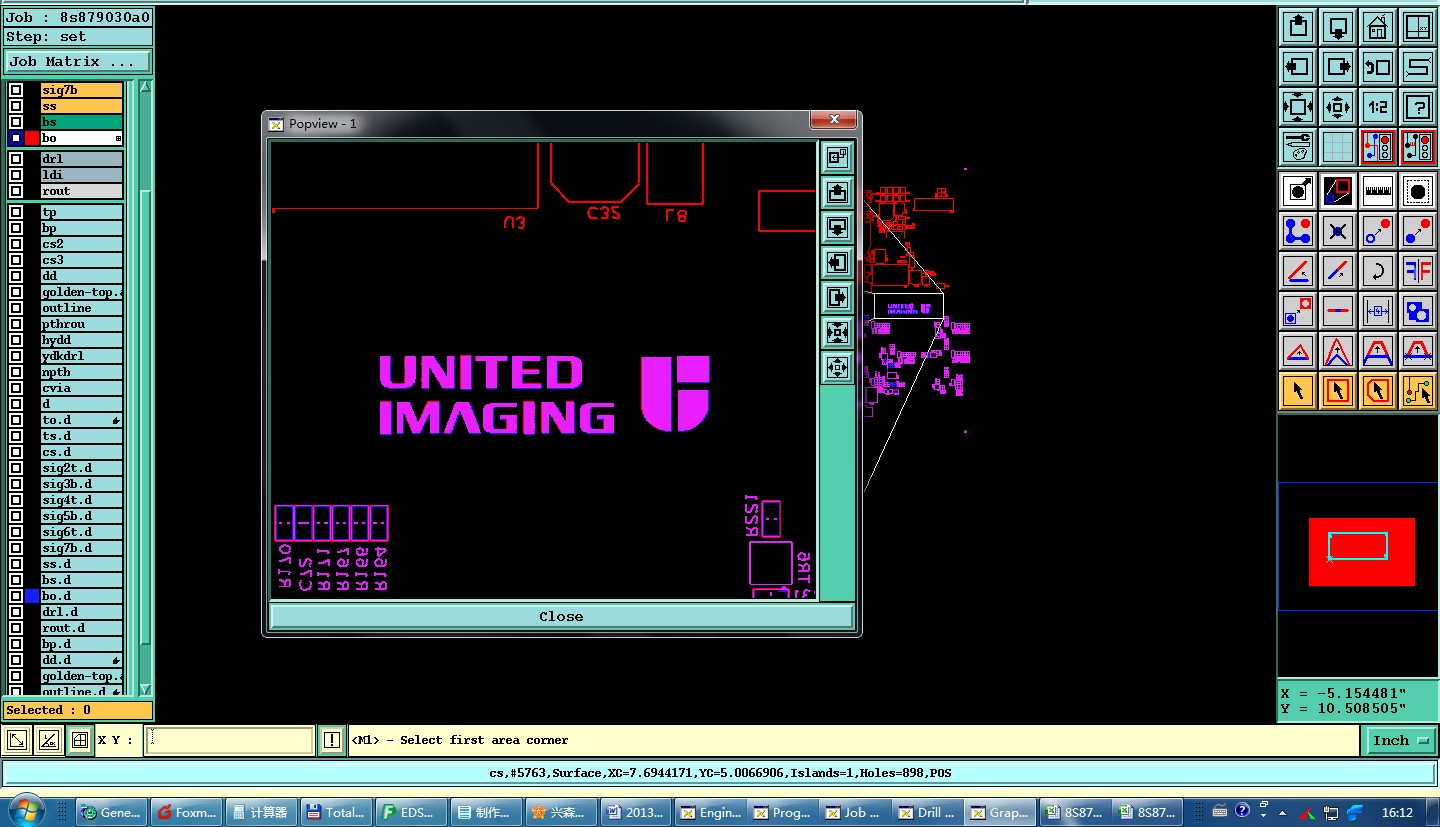1440x827 pixels.
Task: Toggle display checkbox for bo.d layer
Action: coord(16,596)
